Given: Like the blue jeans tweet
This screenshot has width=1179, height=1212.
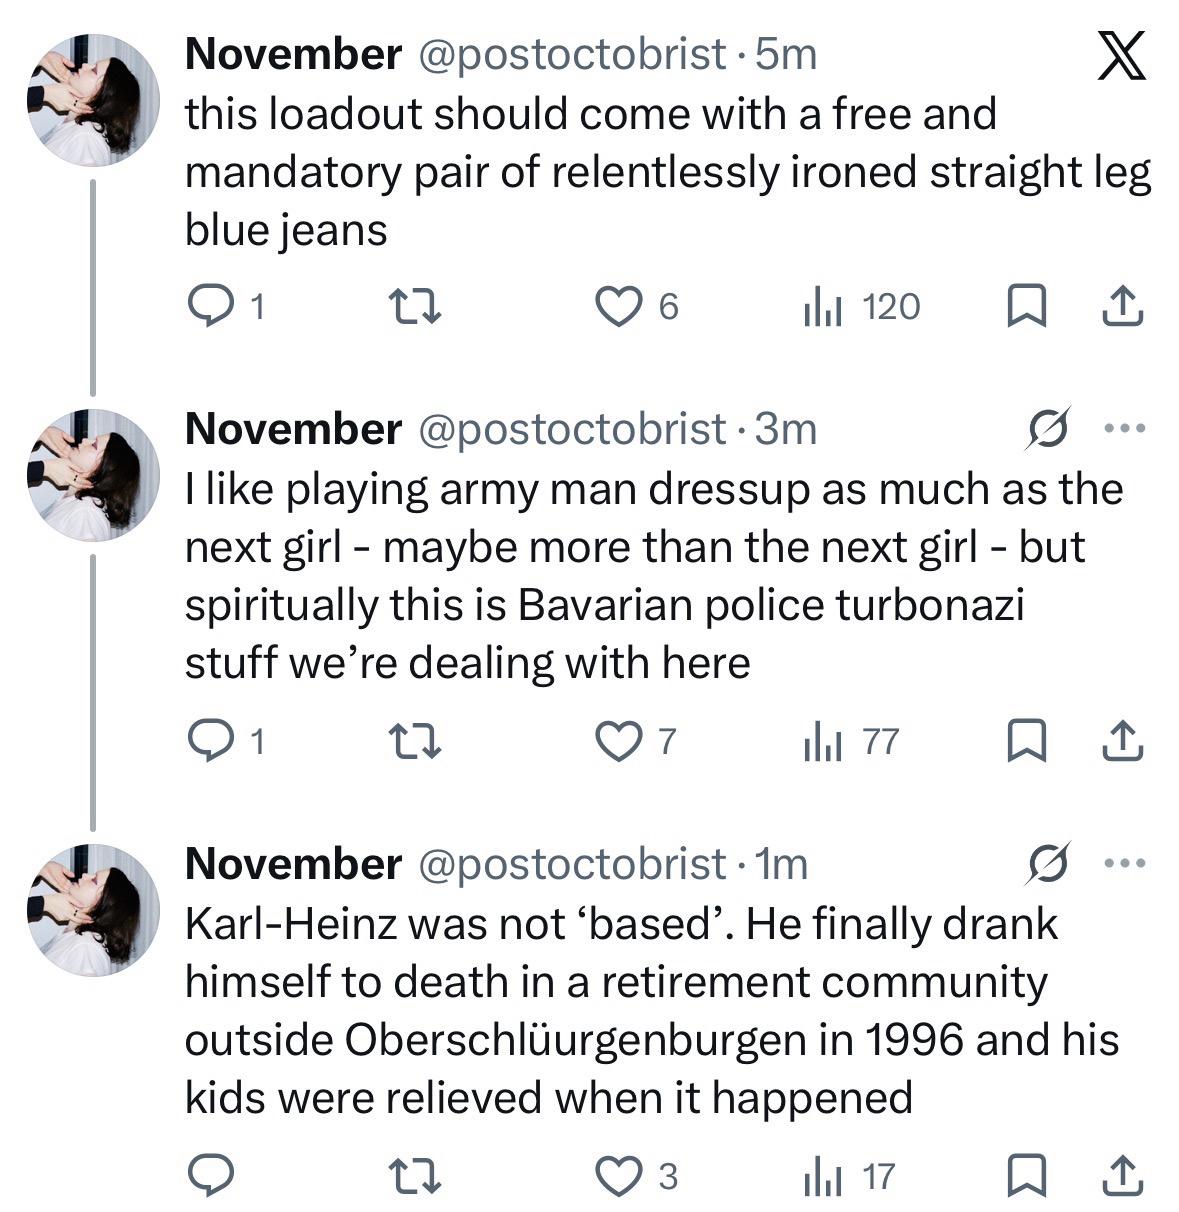Looking at the screenshot, I should 619,306.
